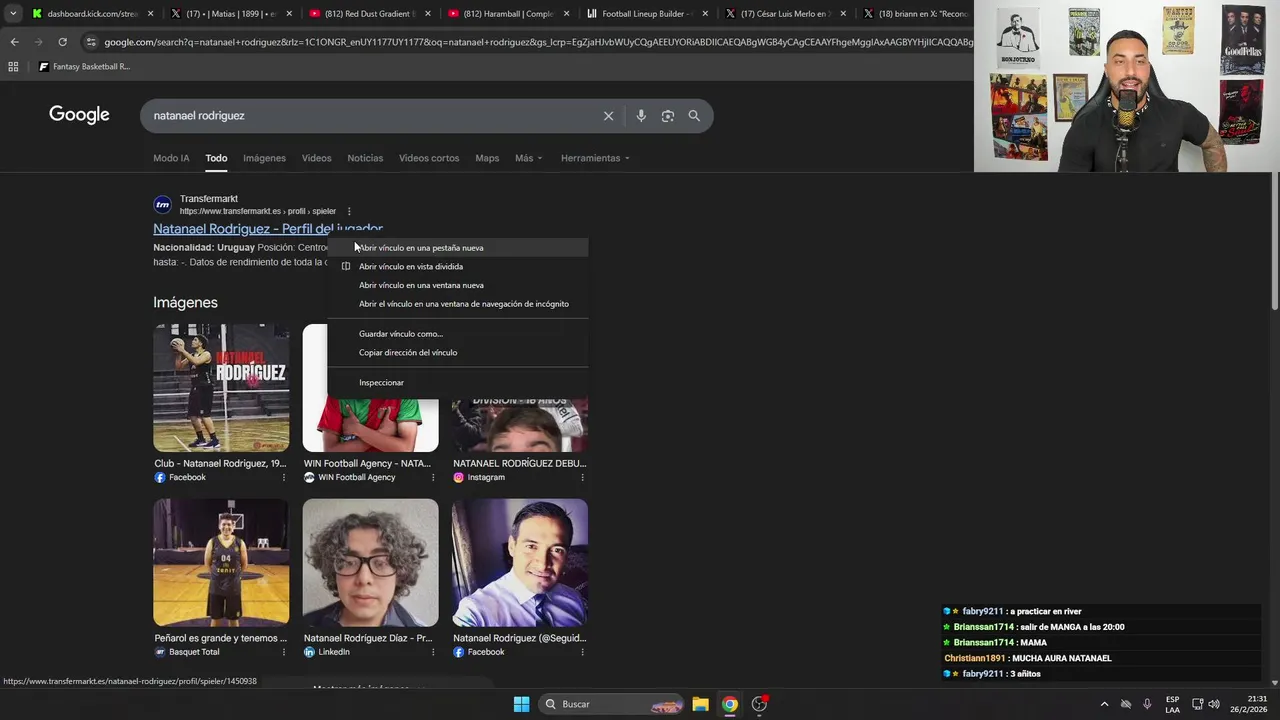Switch to the Videos cortos search tab
Screen dimensions: 1280x720
[x=429, y=158]
